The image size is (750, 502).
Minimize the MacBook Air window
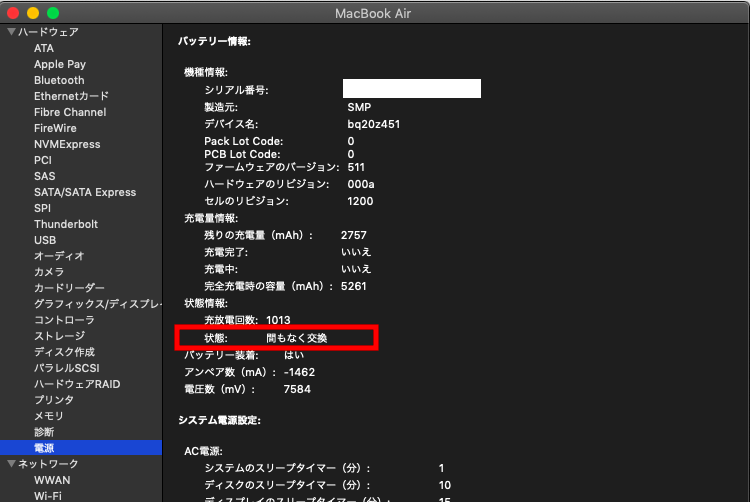[33, 13]
